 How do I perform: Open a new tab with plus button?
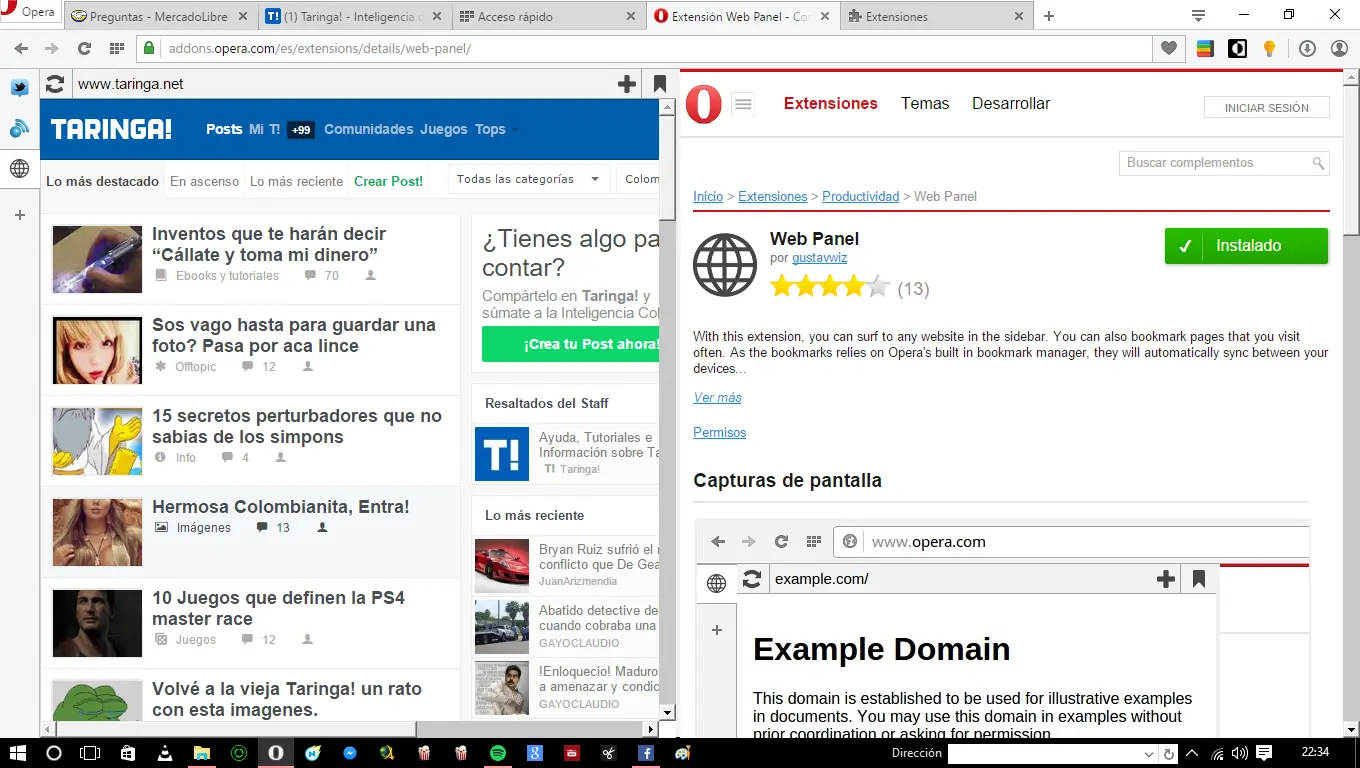pos(1049,16)
